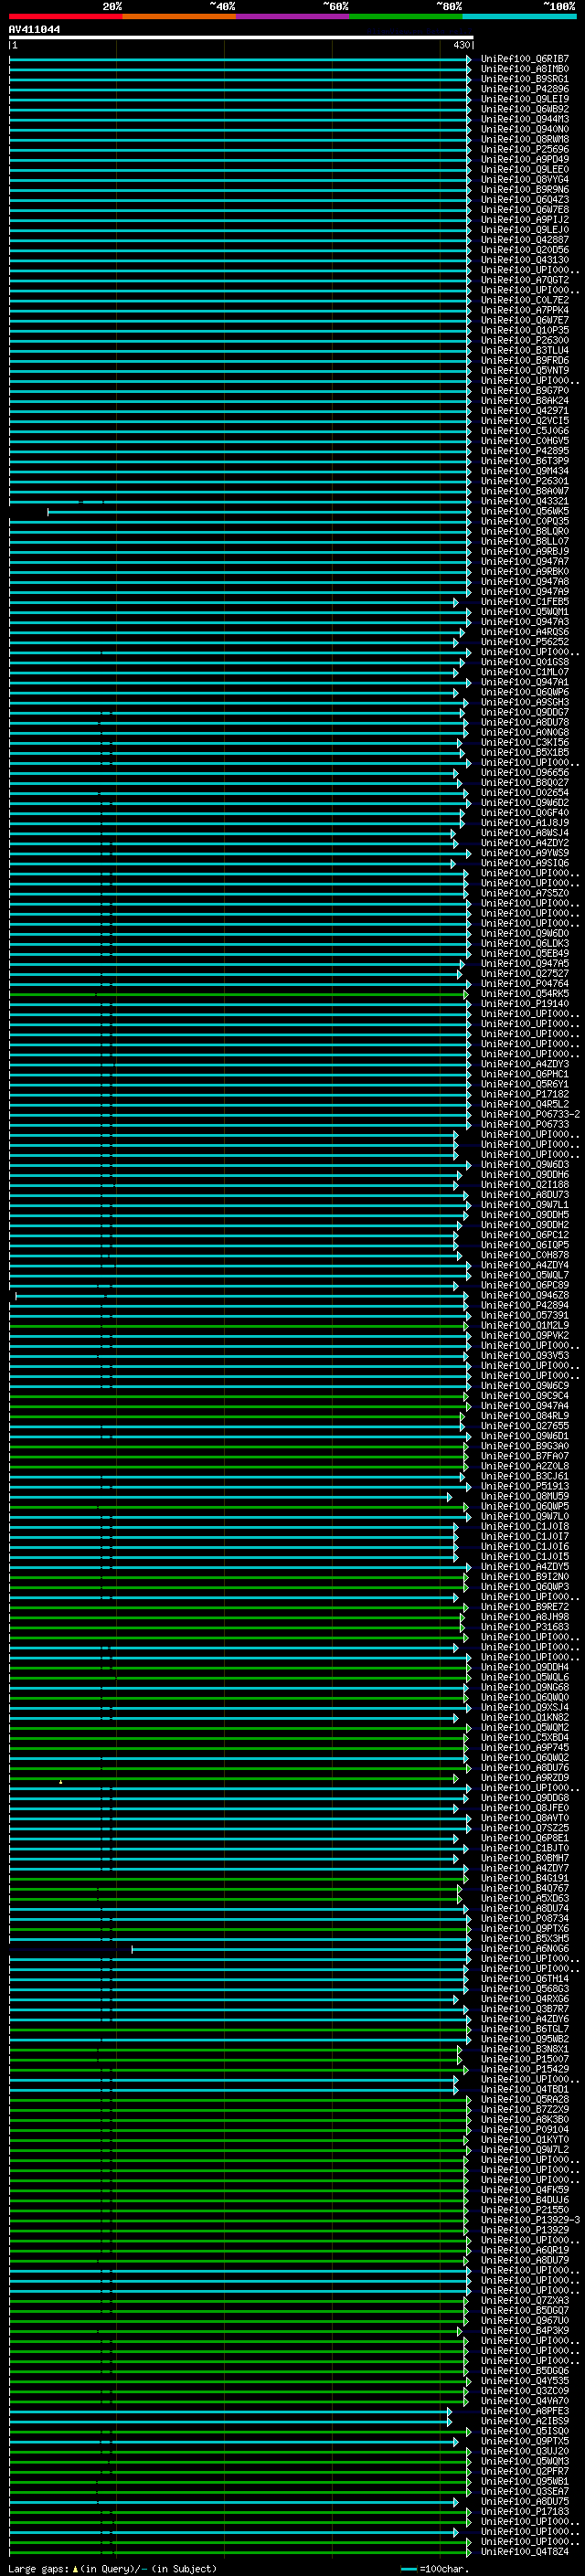Select hit UniRef100_Q01GS8
Viewport: 585px width, 2576px height.
524,662
